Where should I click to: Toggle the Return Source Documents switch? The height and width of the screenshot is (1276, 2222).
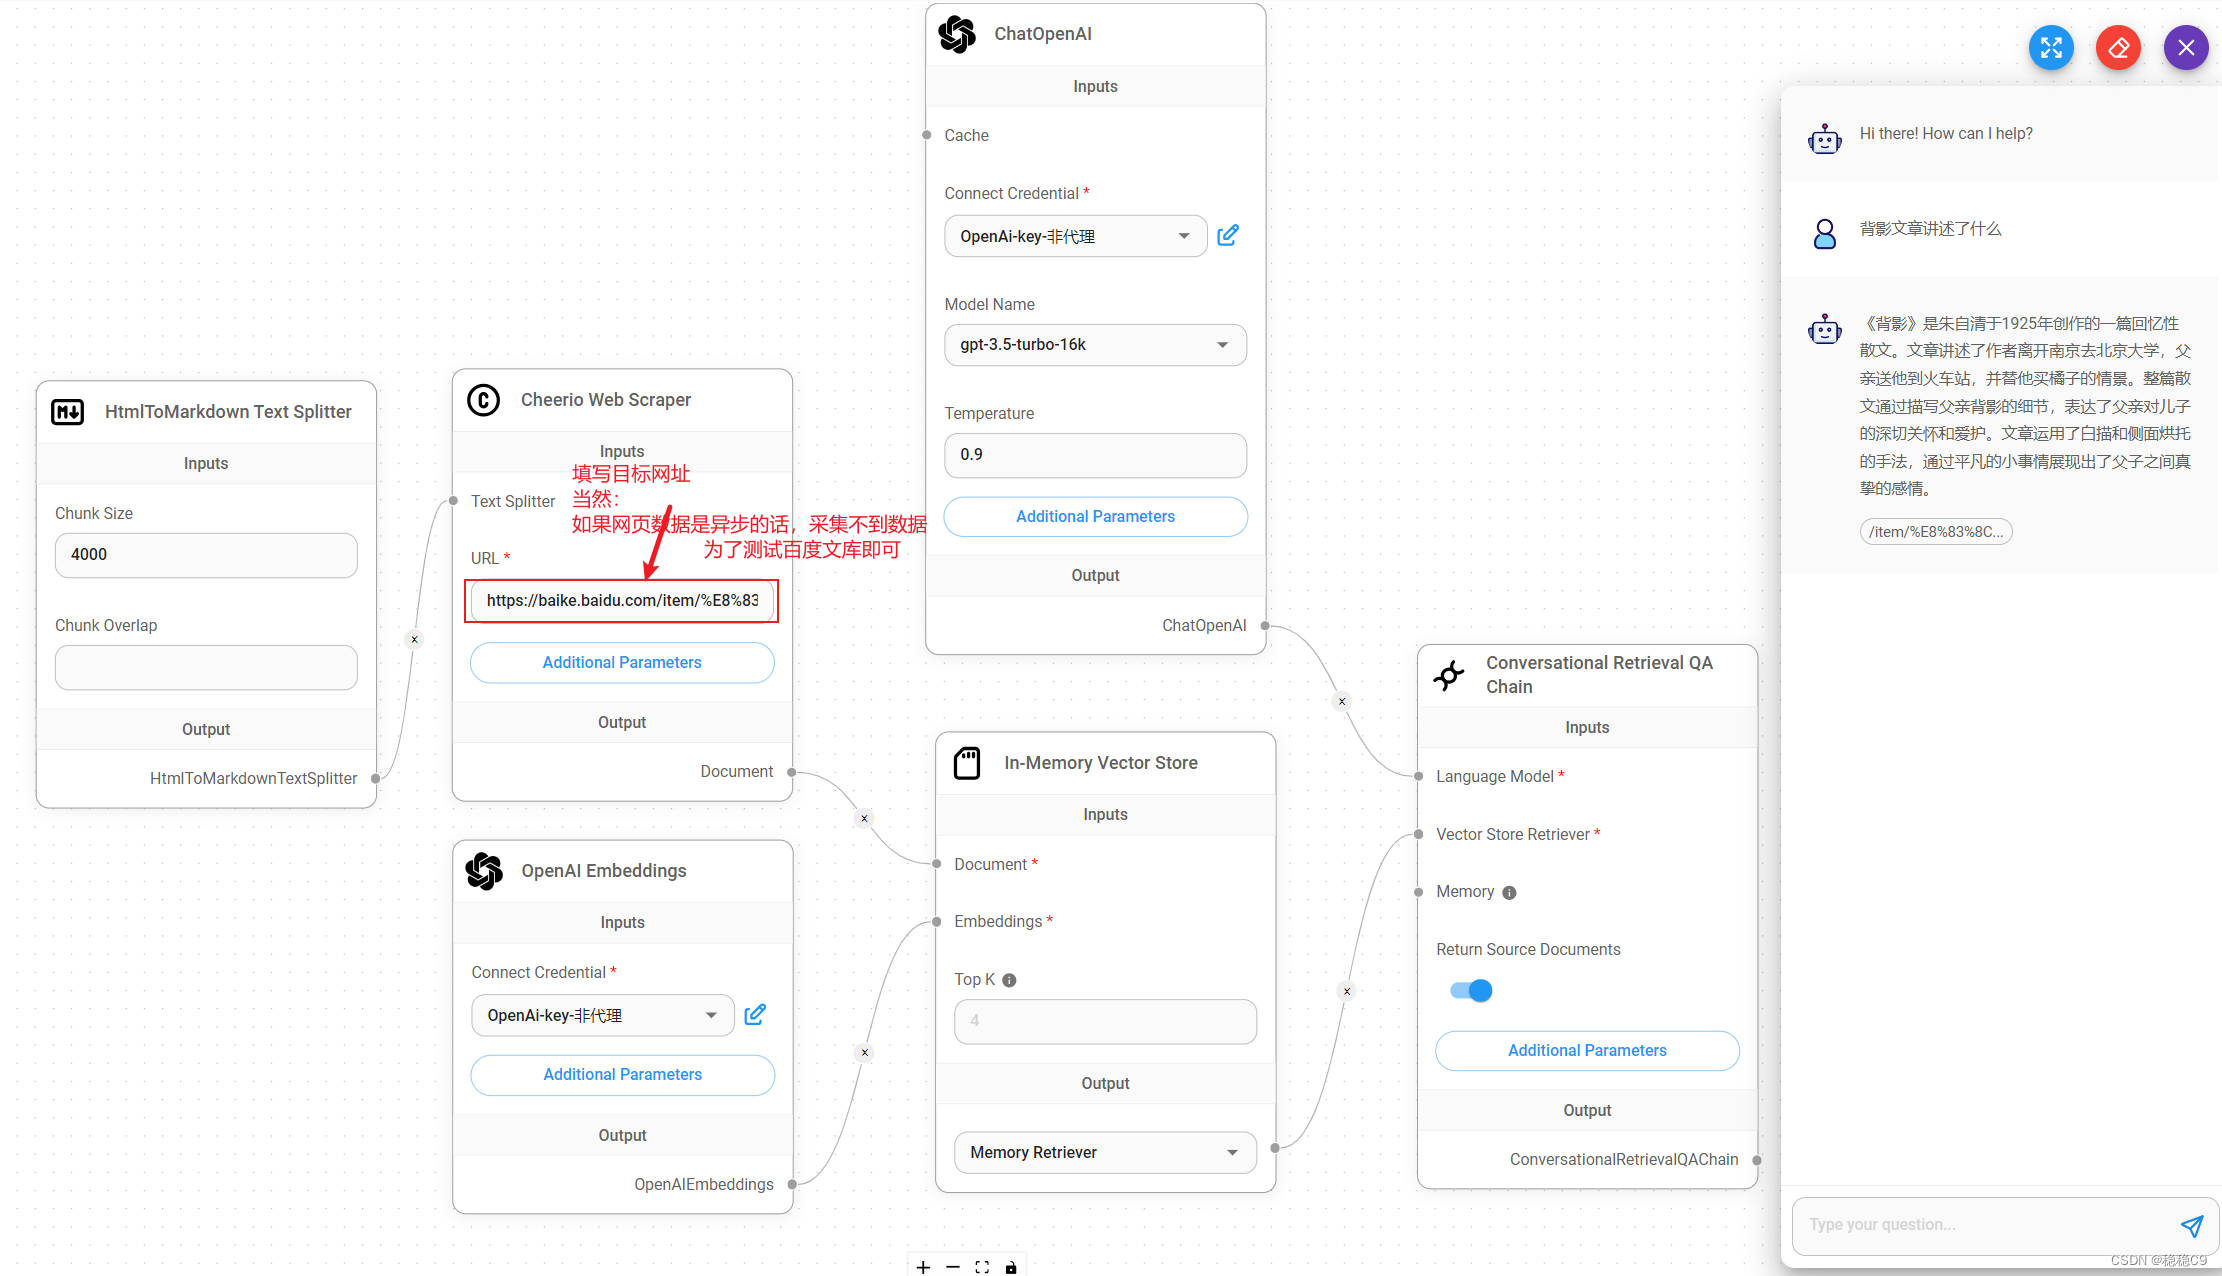click(1470, 991)
